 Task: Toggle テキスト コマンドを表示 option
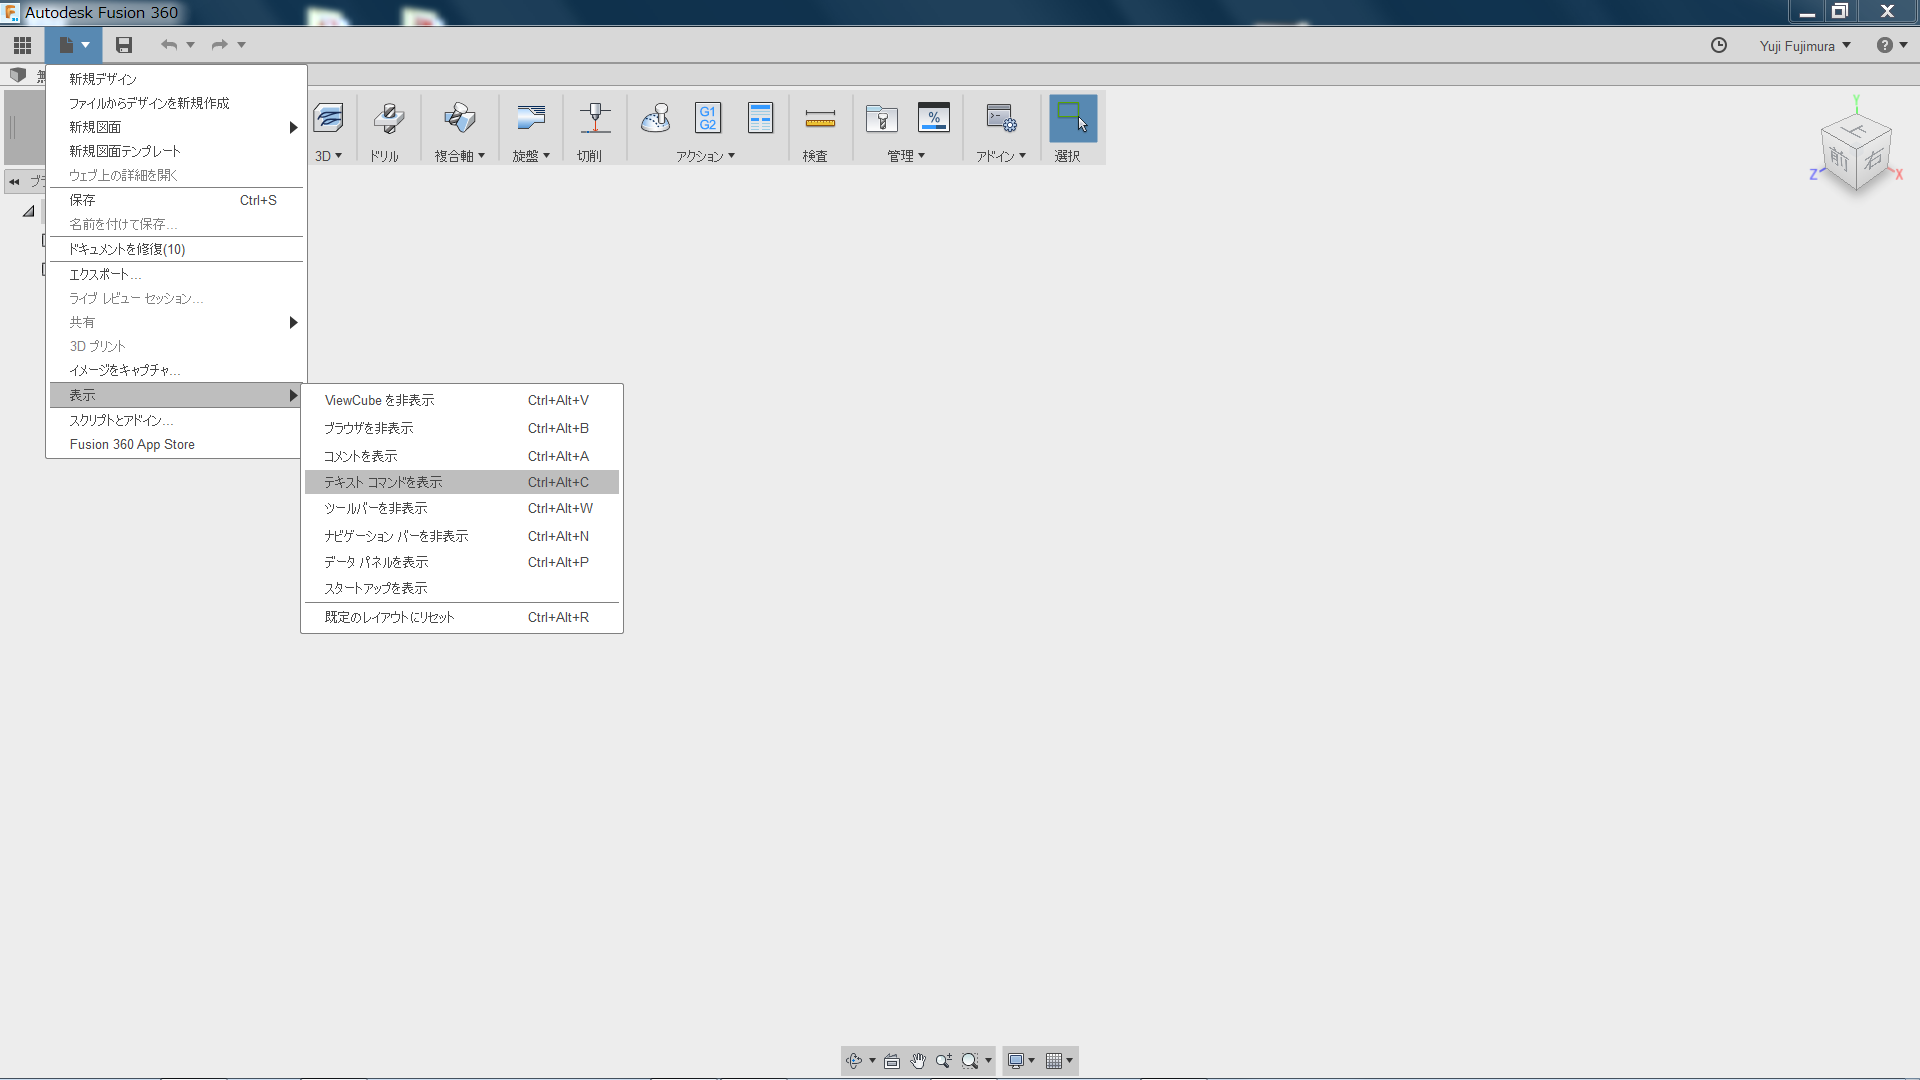(x=462, y=482)
